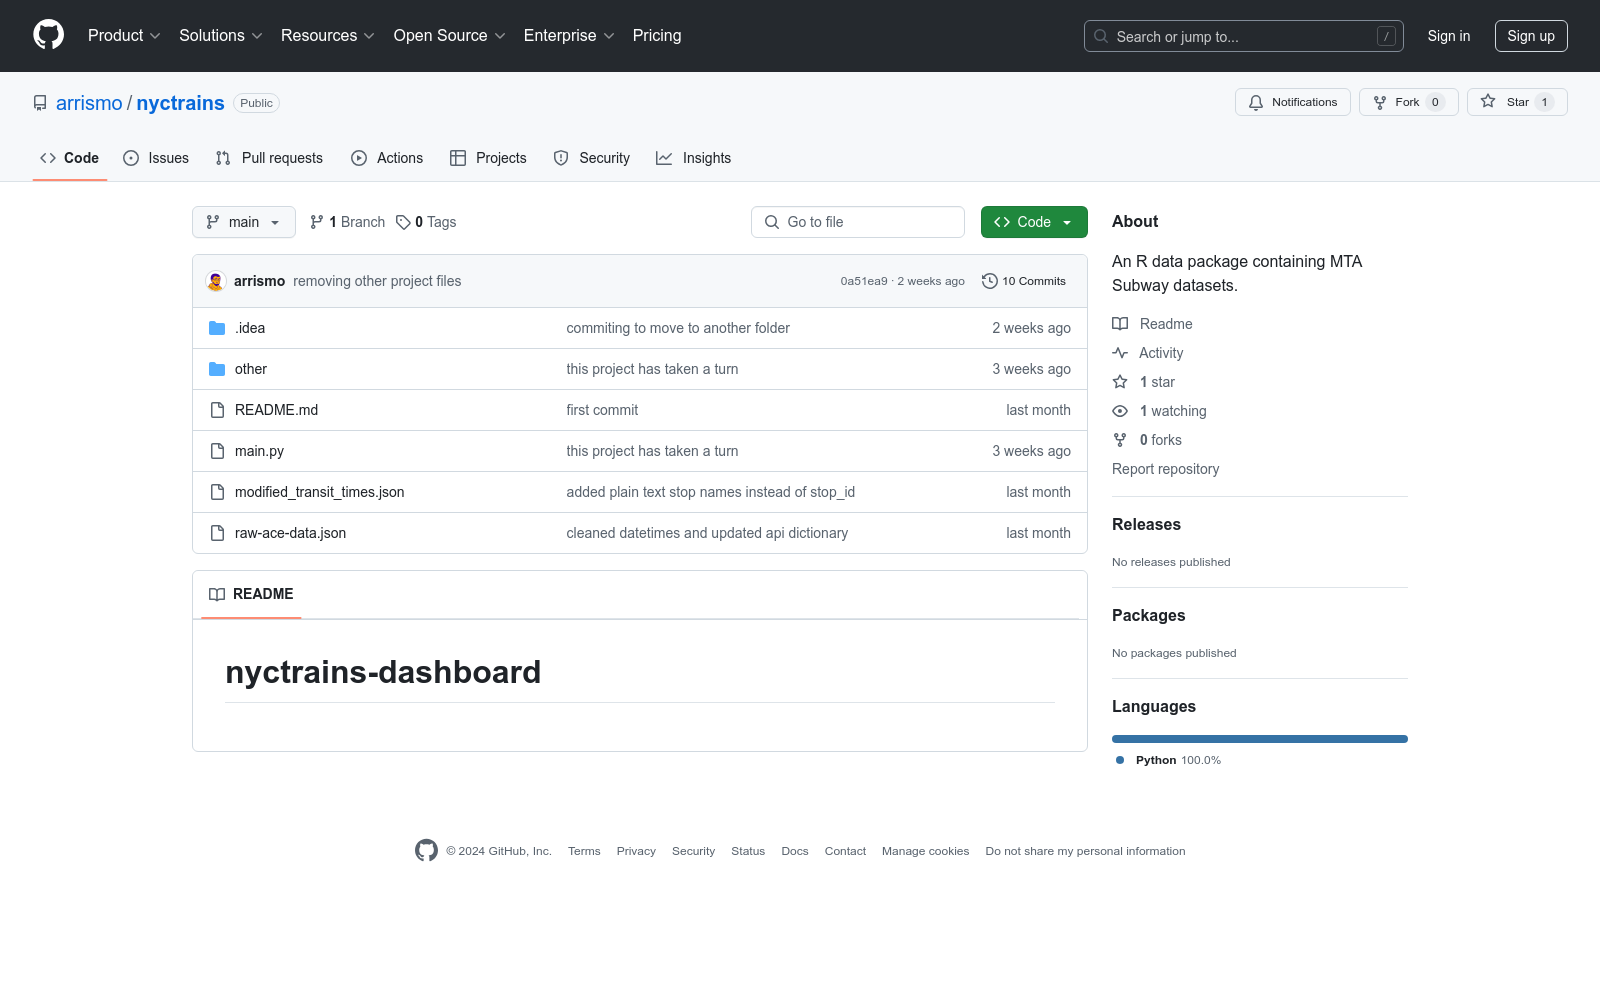Click the file icon beside main.py
Viewport: 1600px width, 1000px height.
click(217, 451)
